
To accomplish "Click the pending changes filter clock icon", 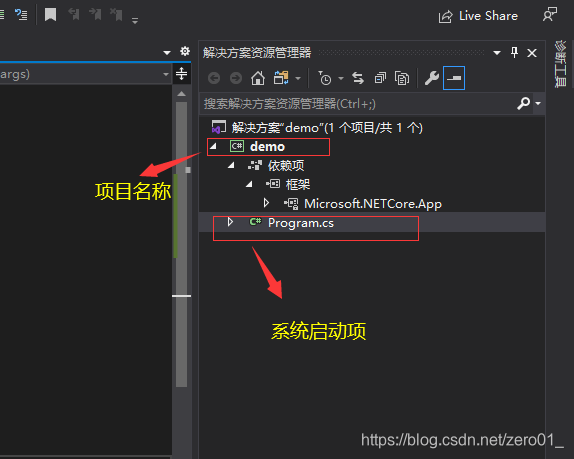I will pos(324,78).
